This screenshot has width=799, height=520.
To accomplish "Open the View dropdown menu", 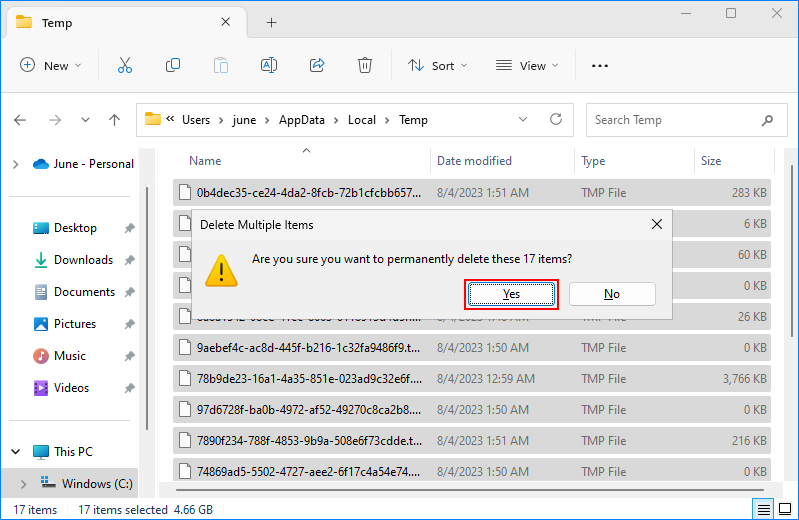I will (527, 66).
